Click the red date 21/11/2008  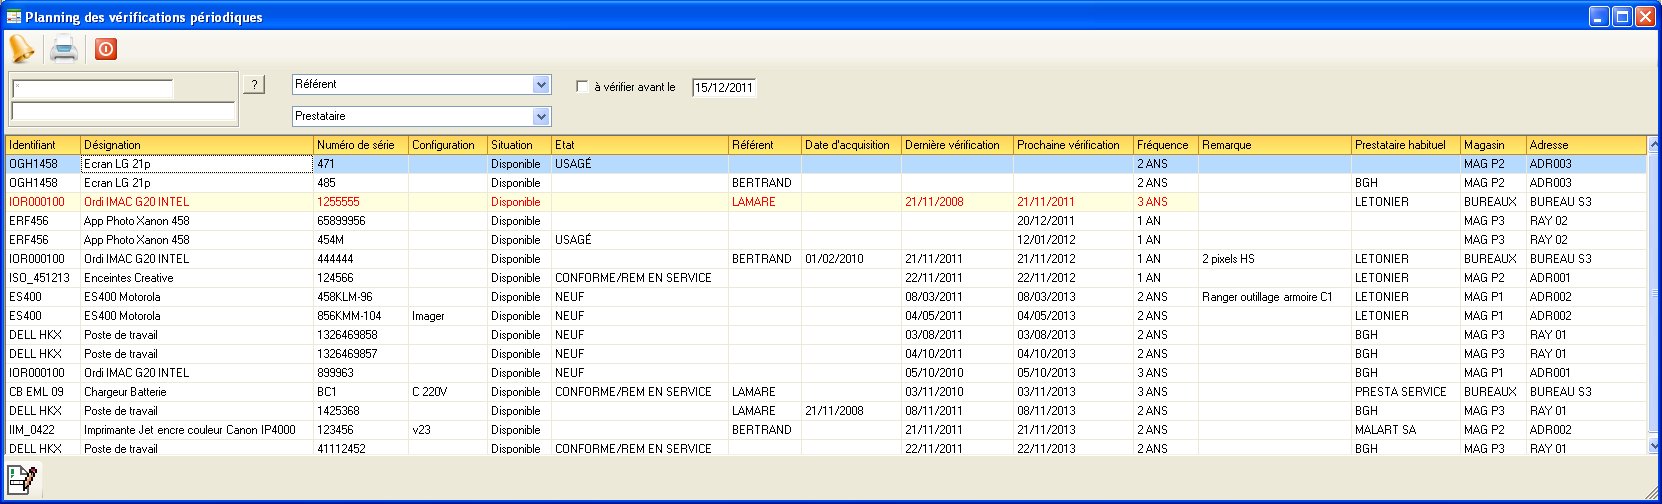coord(958,202)
